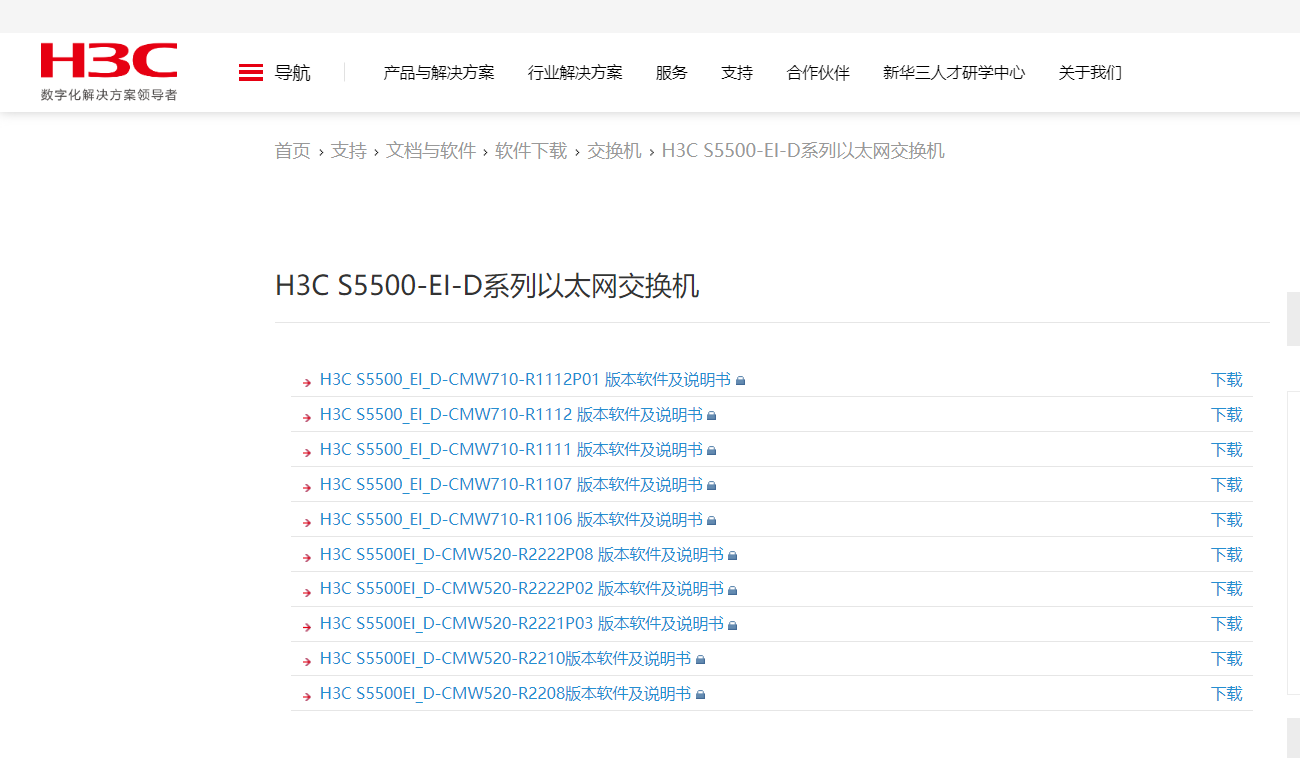
Task: Click lock icon beside R1112P01 software entry
Action: (x=741, y=381)
